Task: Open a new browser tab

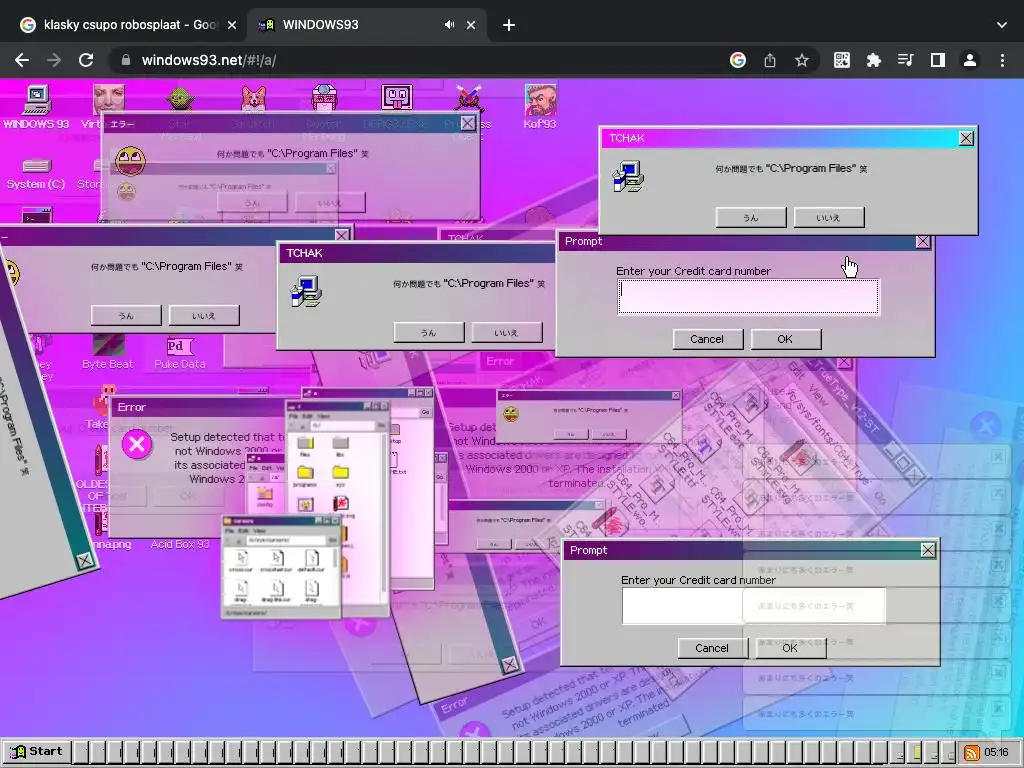Action: [x=509, y=25]
